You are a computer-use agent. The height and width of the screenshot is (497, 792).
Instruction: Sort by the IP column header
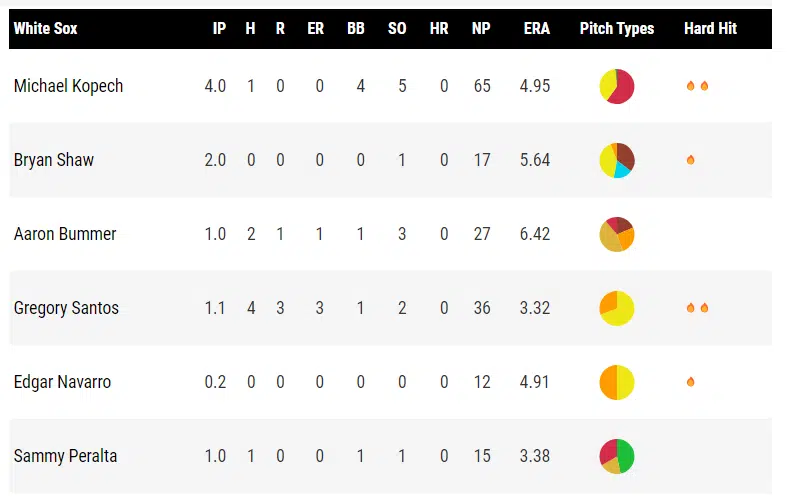219,29
